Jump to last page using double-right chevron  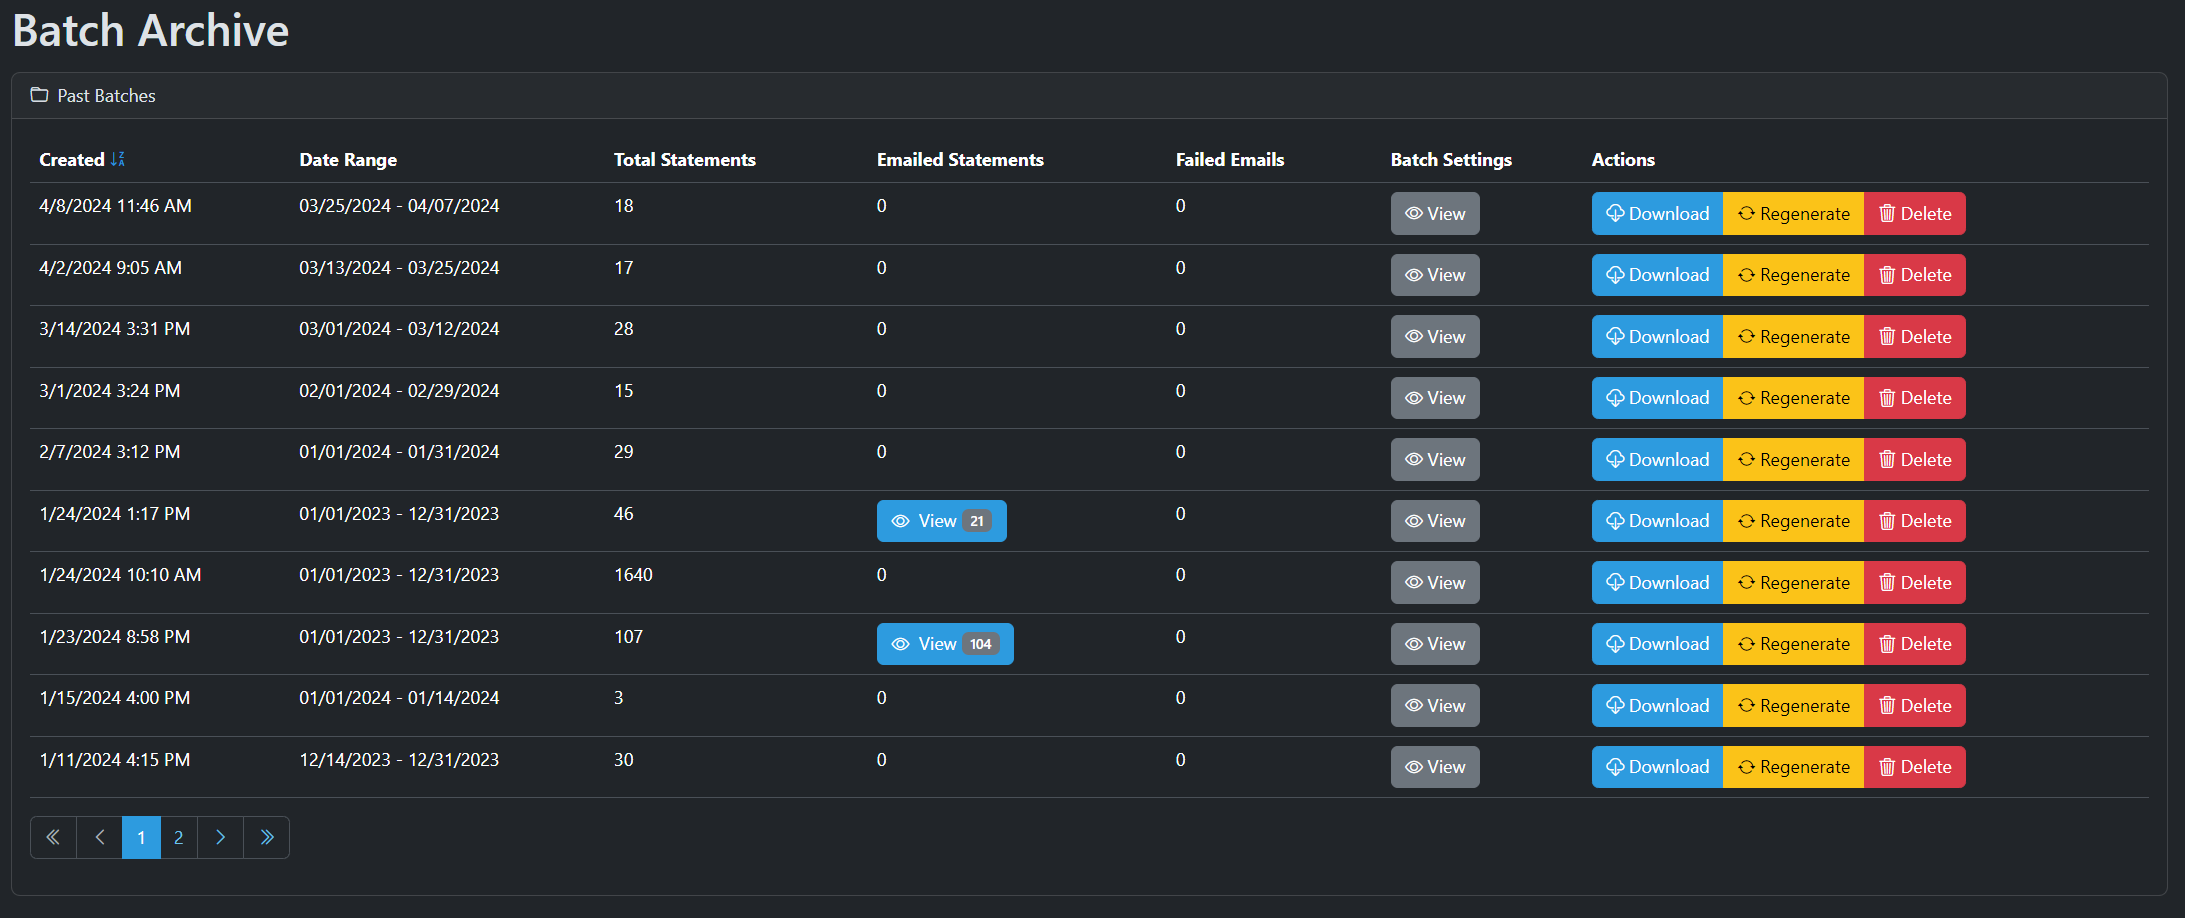click(x=266, y=837)
